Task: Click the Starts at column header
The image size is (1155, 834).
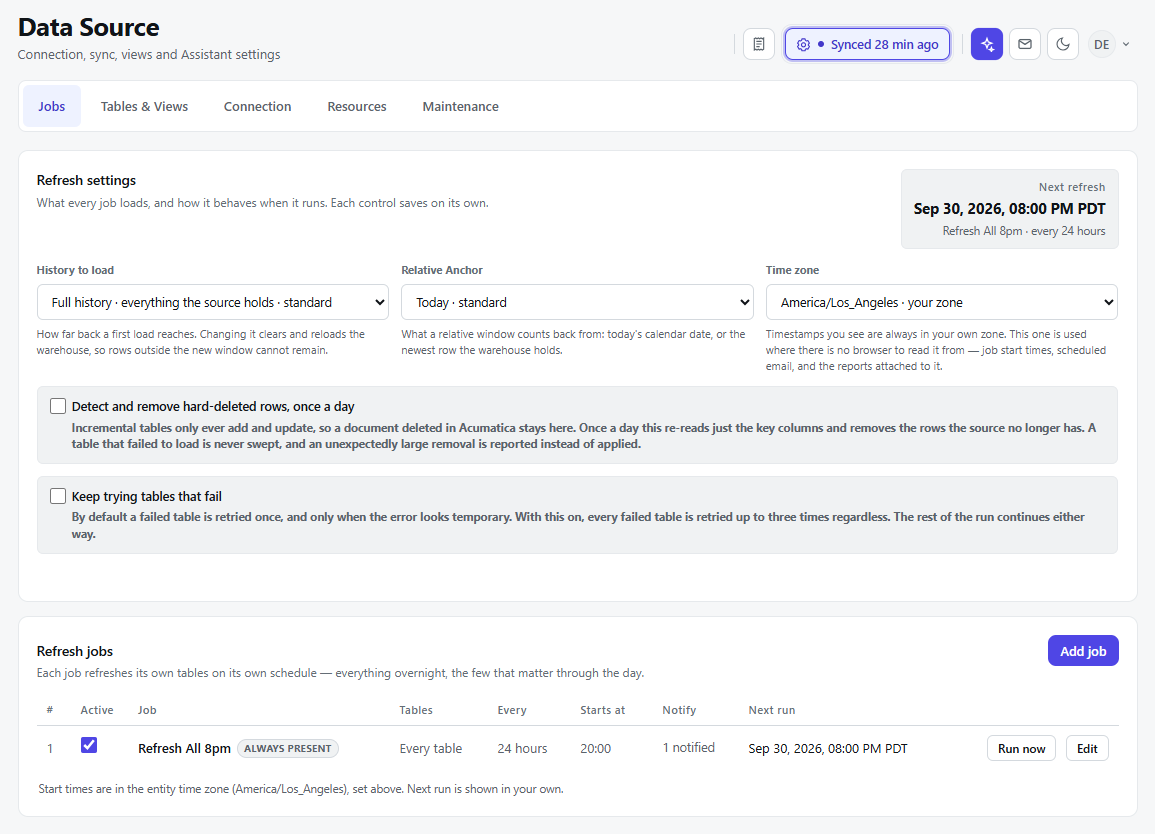Action: pos(603,710)
